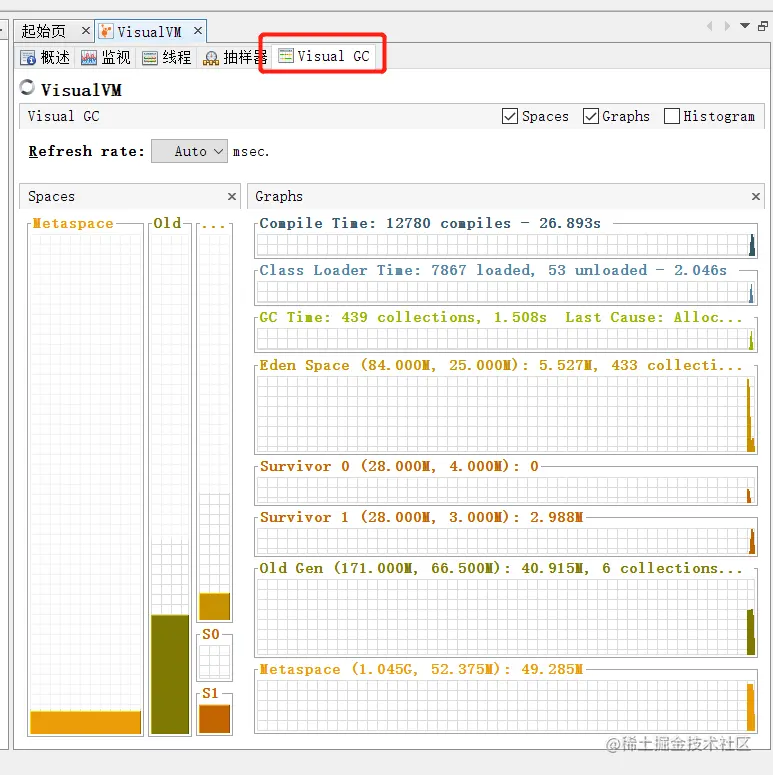Close the Graphs panel
Viewport: 773px width, 775px height.
756,197
